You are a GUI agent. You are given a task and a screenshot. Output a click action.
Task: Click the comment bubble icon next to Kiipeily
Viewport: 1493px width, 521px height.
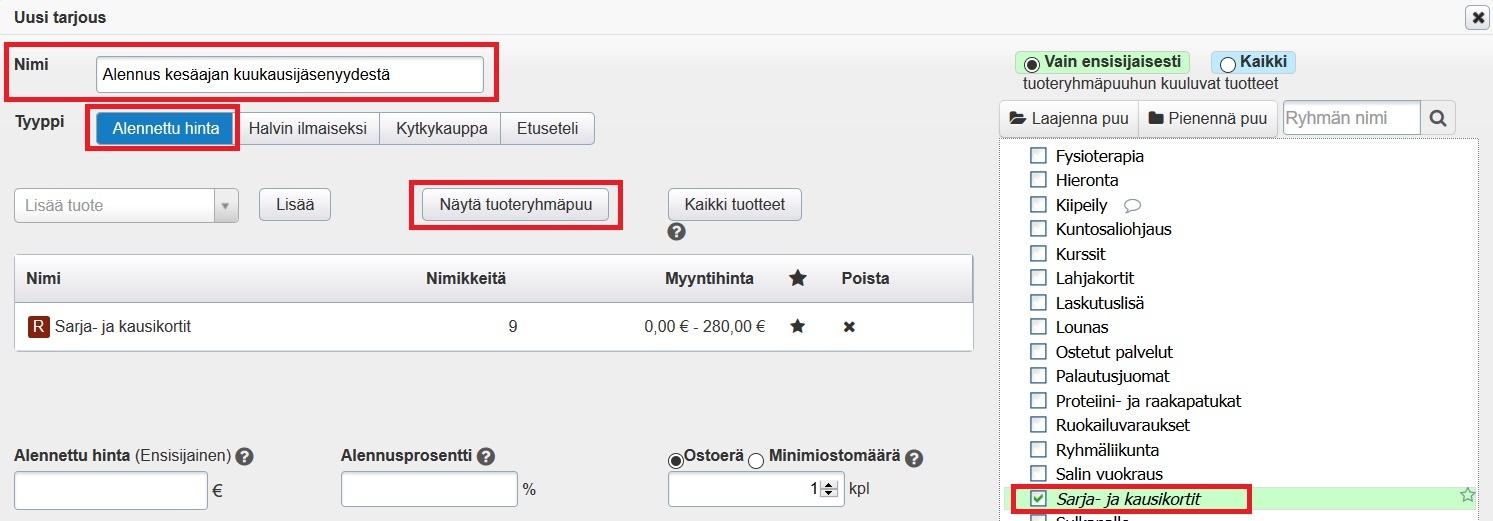[1132, 205]
